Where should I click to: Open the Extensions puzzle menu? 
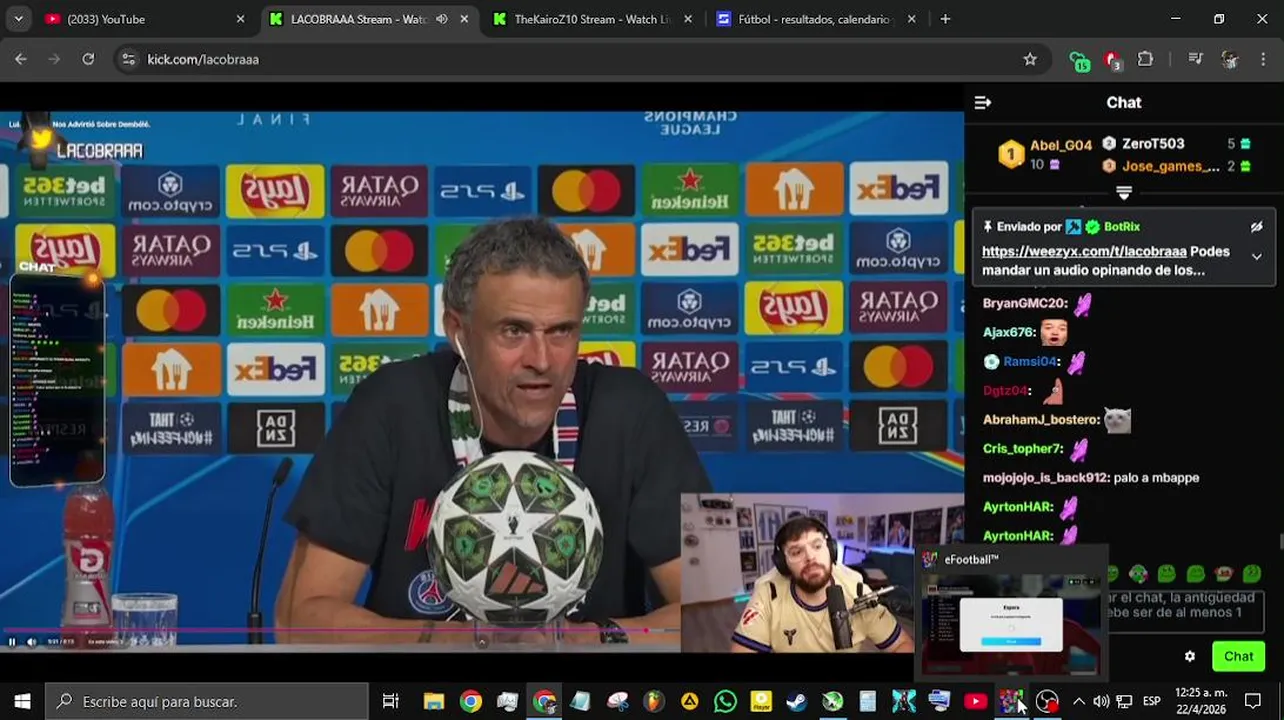[x=1146, y=59]
